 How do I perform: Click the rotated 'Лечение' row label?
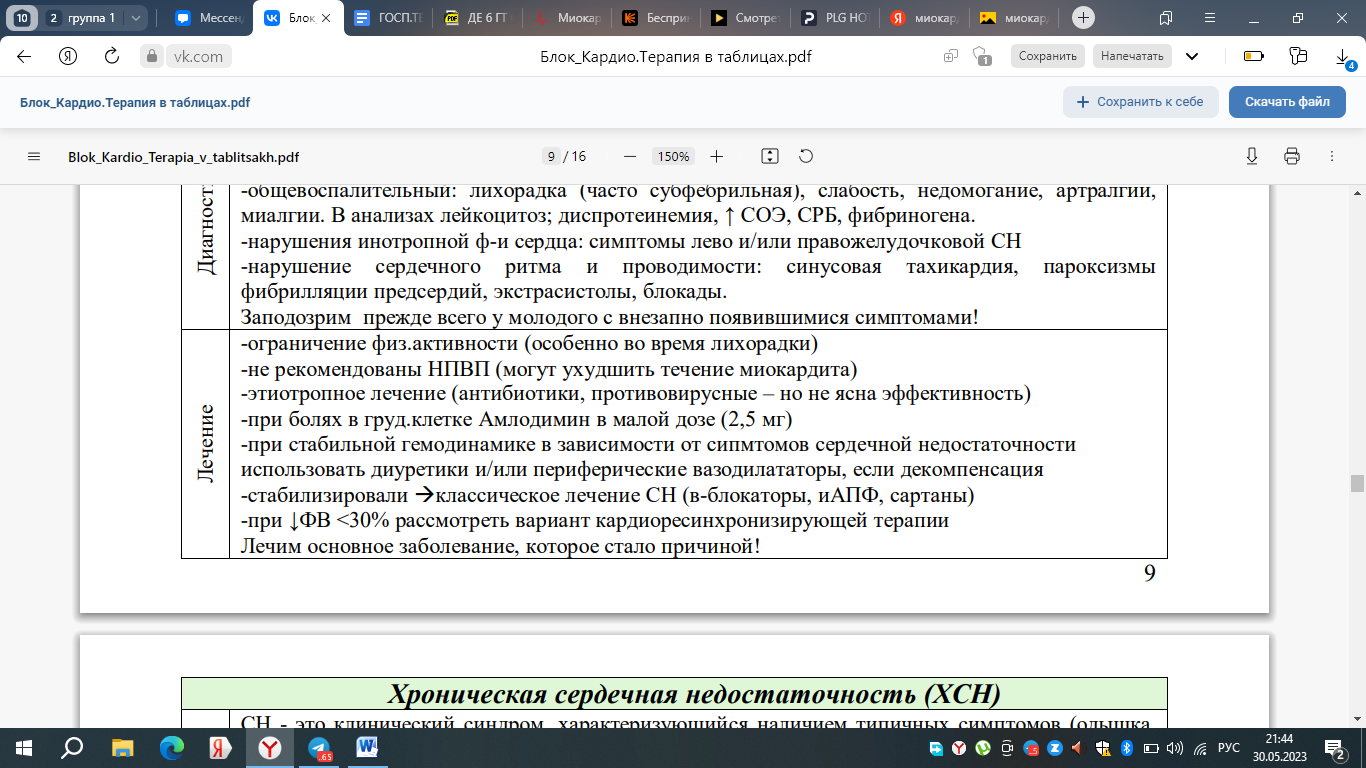pyautogui.click(x=205, y=443)
